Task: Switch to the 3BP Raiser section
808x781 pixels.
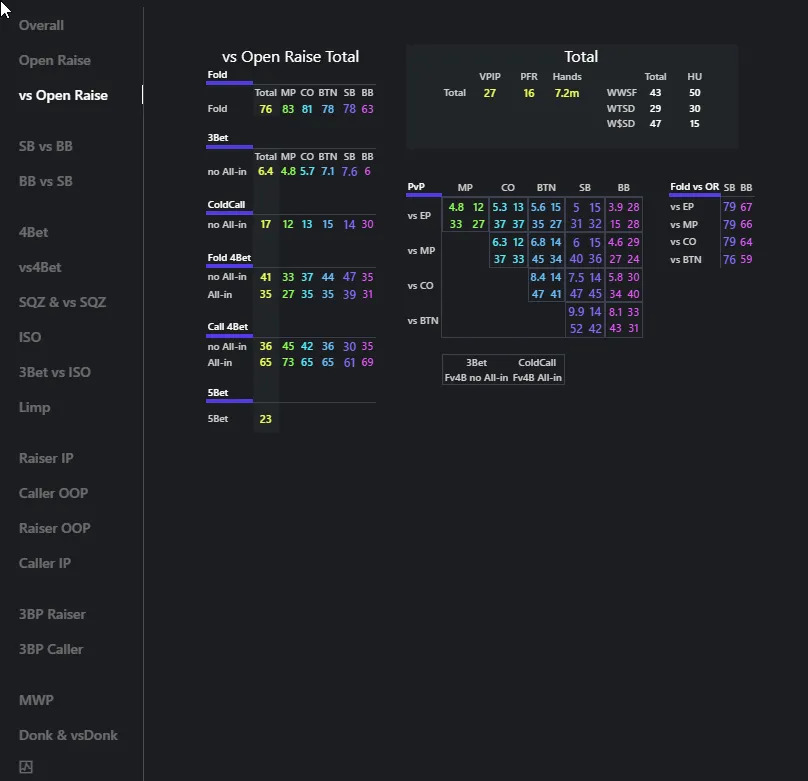Action: [52, 614]
